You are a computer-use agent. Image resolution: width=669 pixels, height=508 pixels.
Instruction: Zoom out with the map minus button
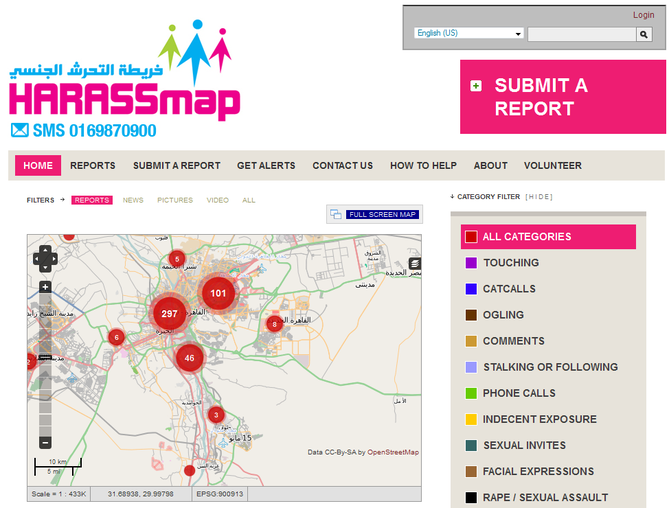(45, 442)
